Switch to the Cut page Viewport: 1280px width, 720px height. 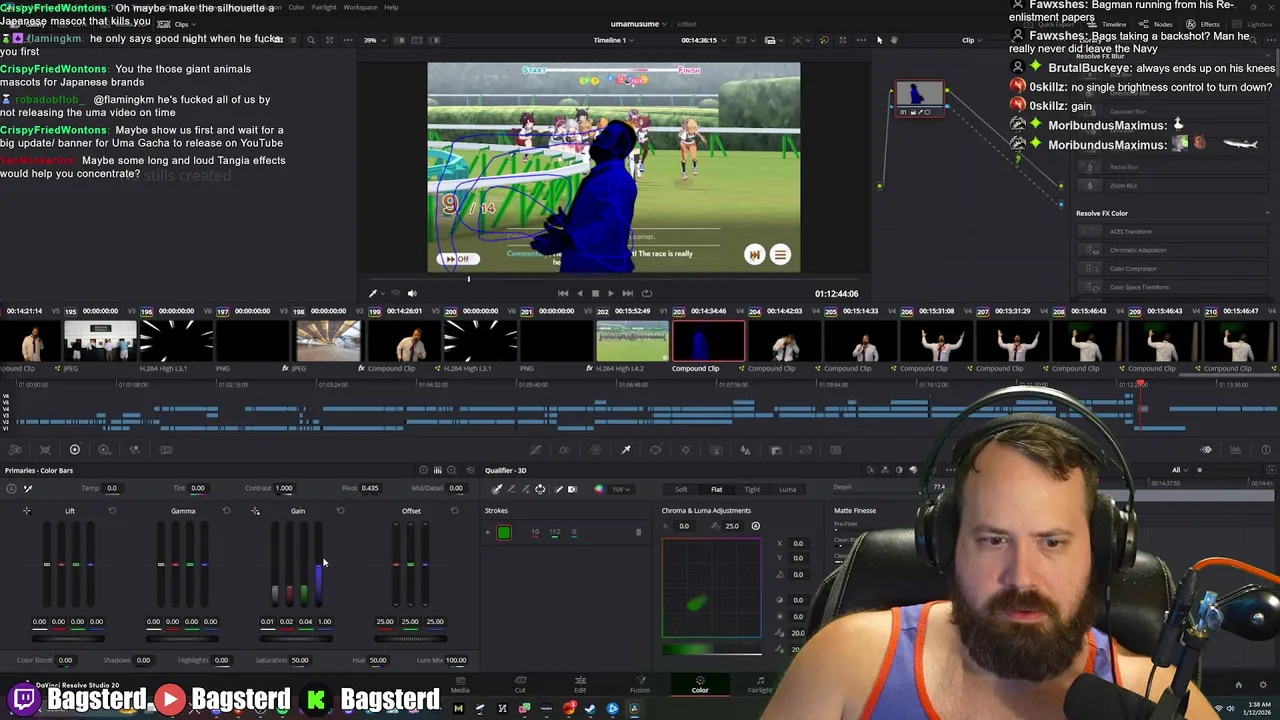click(x=520, y=684)
